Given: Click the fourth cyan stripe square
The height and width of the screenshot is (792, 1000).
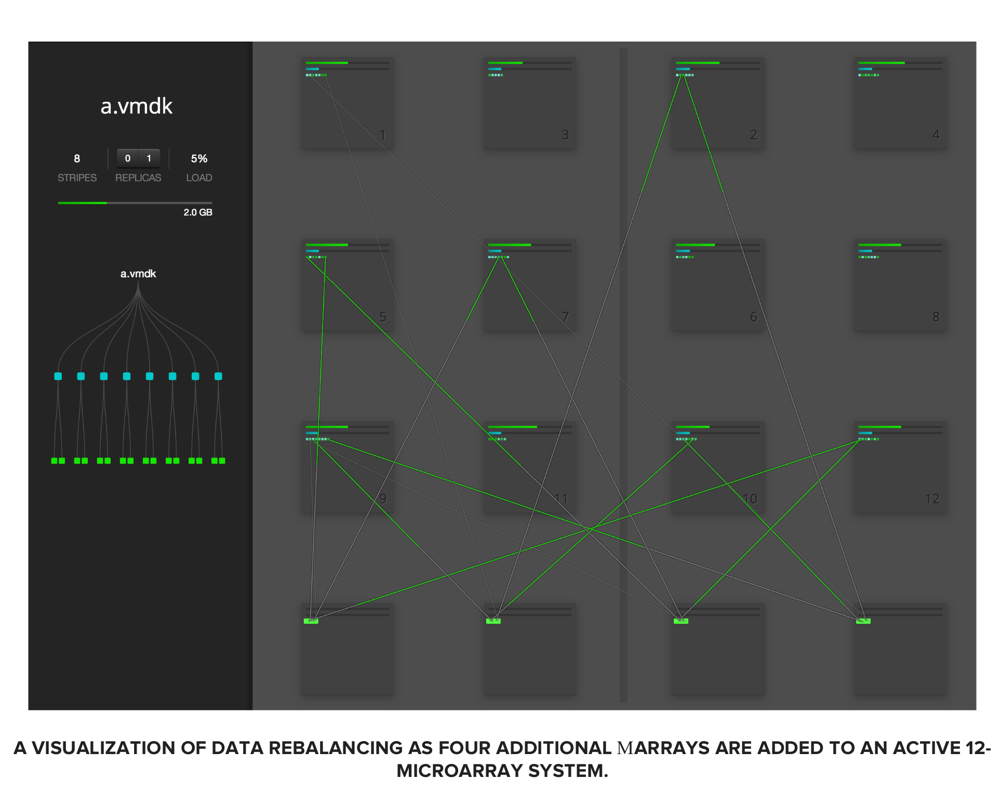Looking at the screenshot, I should click(x=126, y=376).
